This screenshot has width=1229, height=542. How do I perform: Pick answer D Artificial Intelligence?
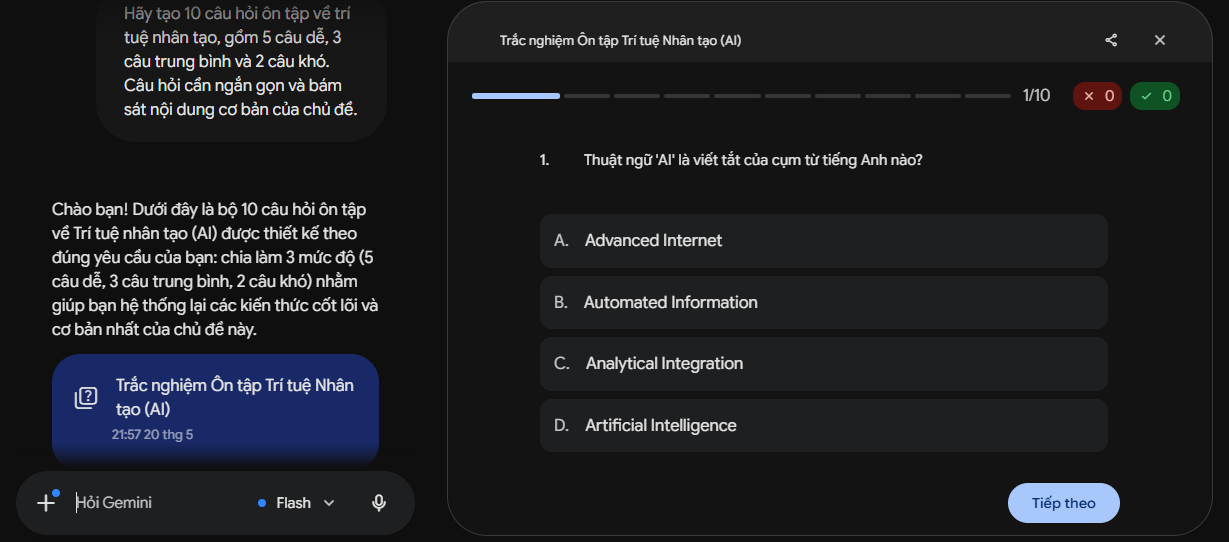pyautogui.click(x=823, y=426)
